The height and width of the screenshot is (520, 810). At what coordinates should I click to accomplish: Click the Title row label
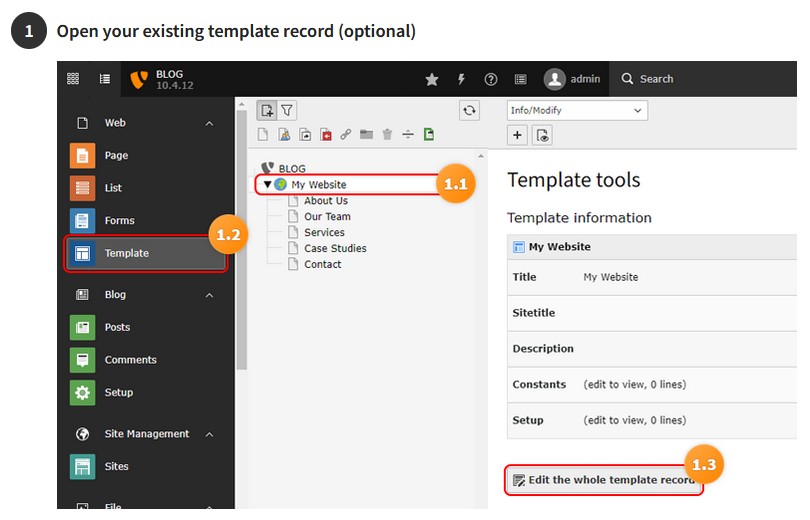point(524,277)
